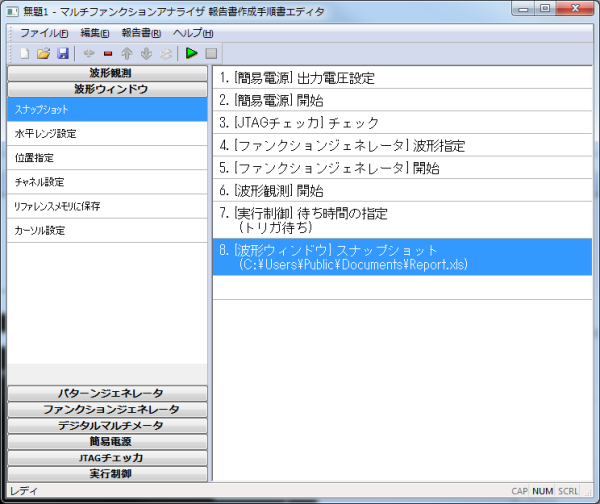Expand the デジタルマルチメータ category
The height and width of the screenshot is (504, 600).
click(x=108, y=426)
